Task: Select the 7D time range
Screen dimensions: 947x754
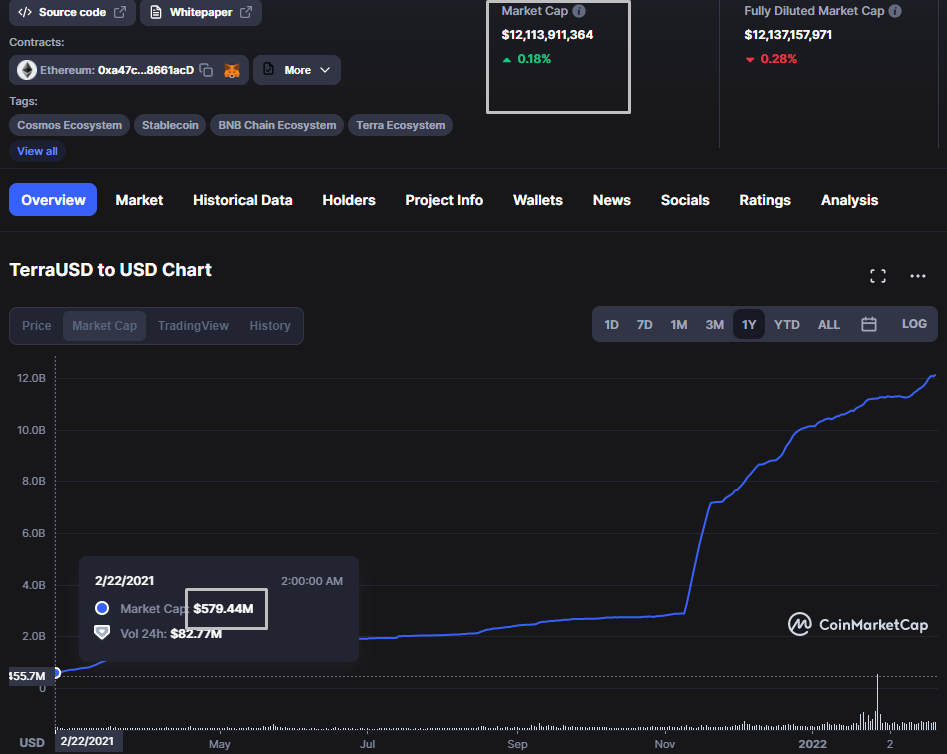Action: tap(645, 324)
